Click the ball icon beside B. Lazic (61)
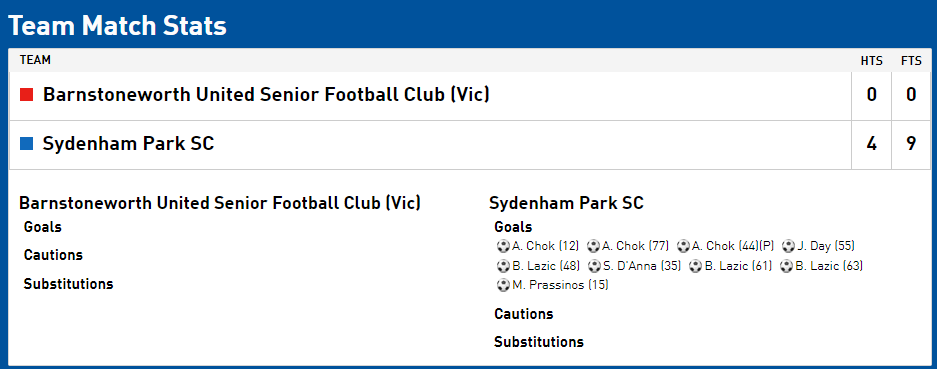The height and width of the screenshot is (369, 937). pyautogui.click(x=696, y=266)
